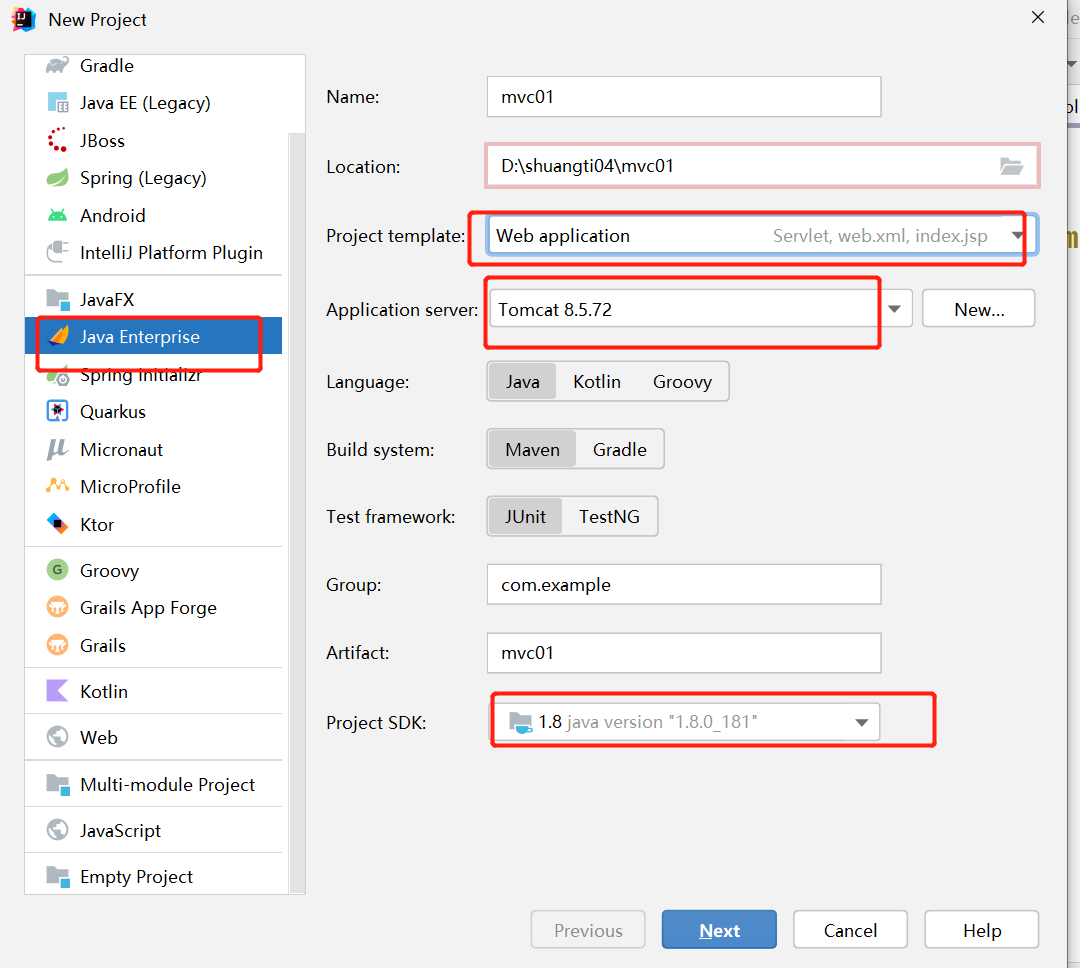Click the Micronaut mu icon
The image size is (1080, 968).
tap(58, 450)
